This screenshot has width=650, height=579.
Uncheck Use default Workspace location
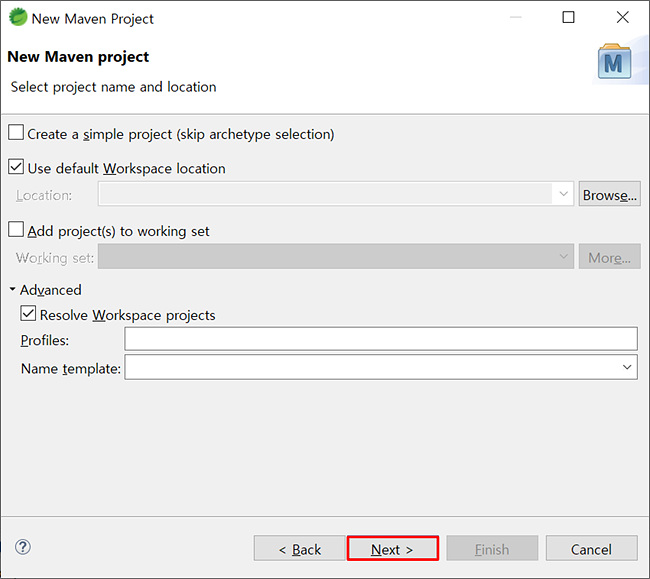tap(16, 167)
